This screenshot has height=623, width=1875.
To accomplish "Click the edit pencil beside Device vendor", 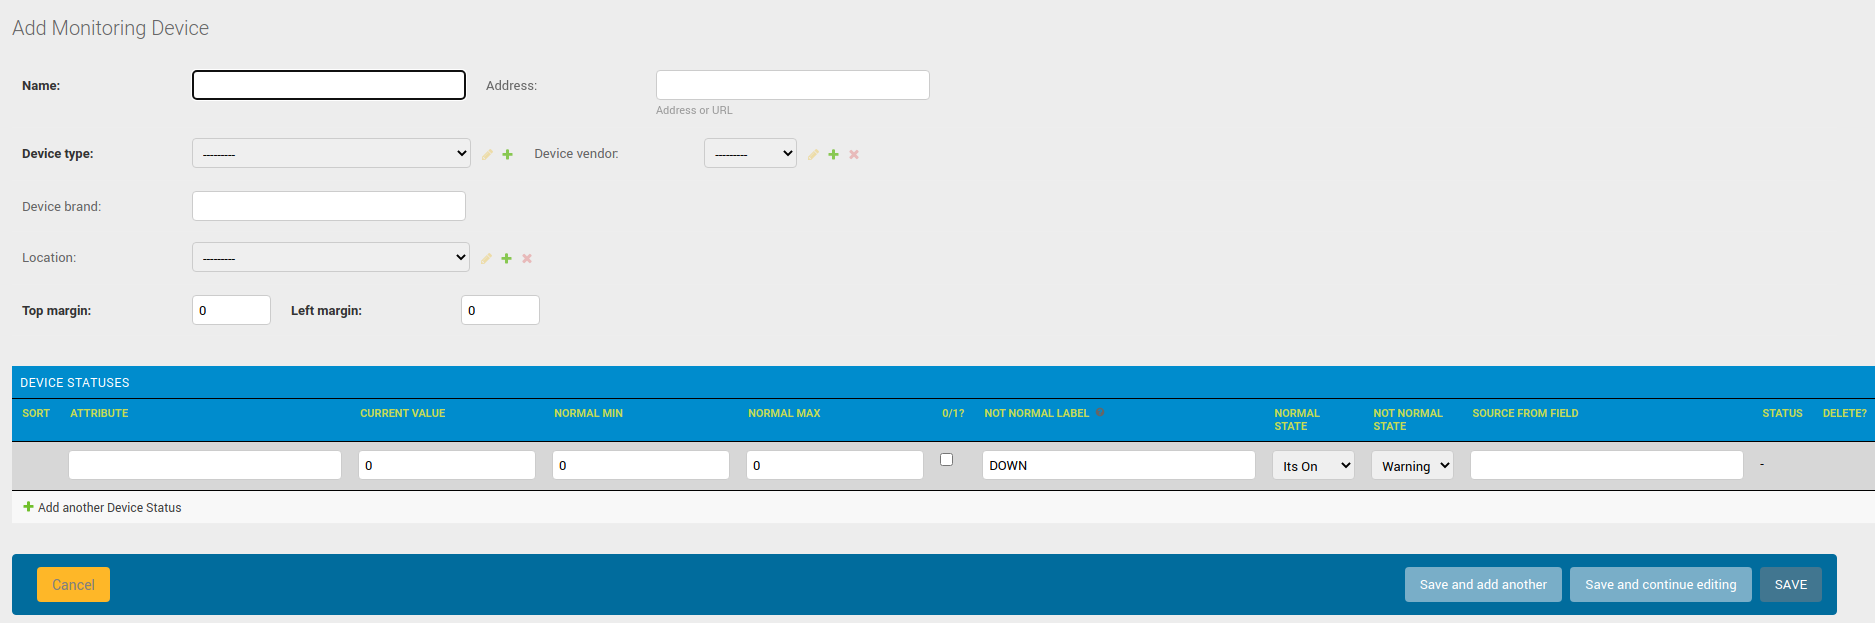I will pyautogui.click(x=813, y=155).
